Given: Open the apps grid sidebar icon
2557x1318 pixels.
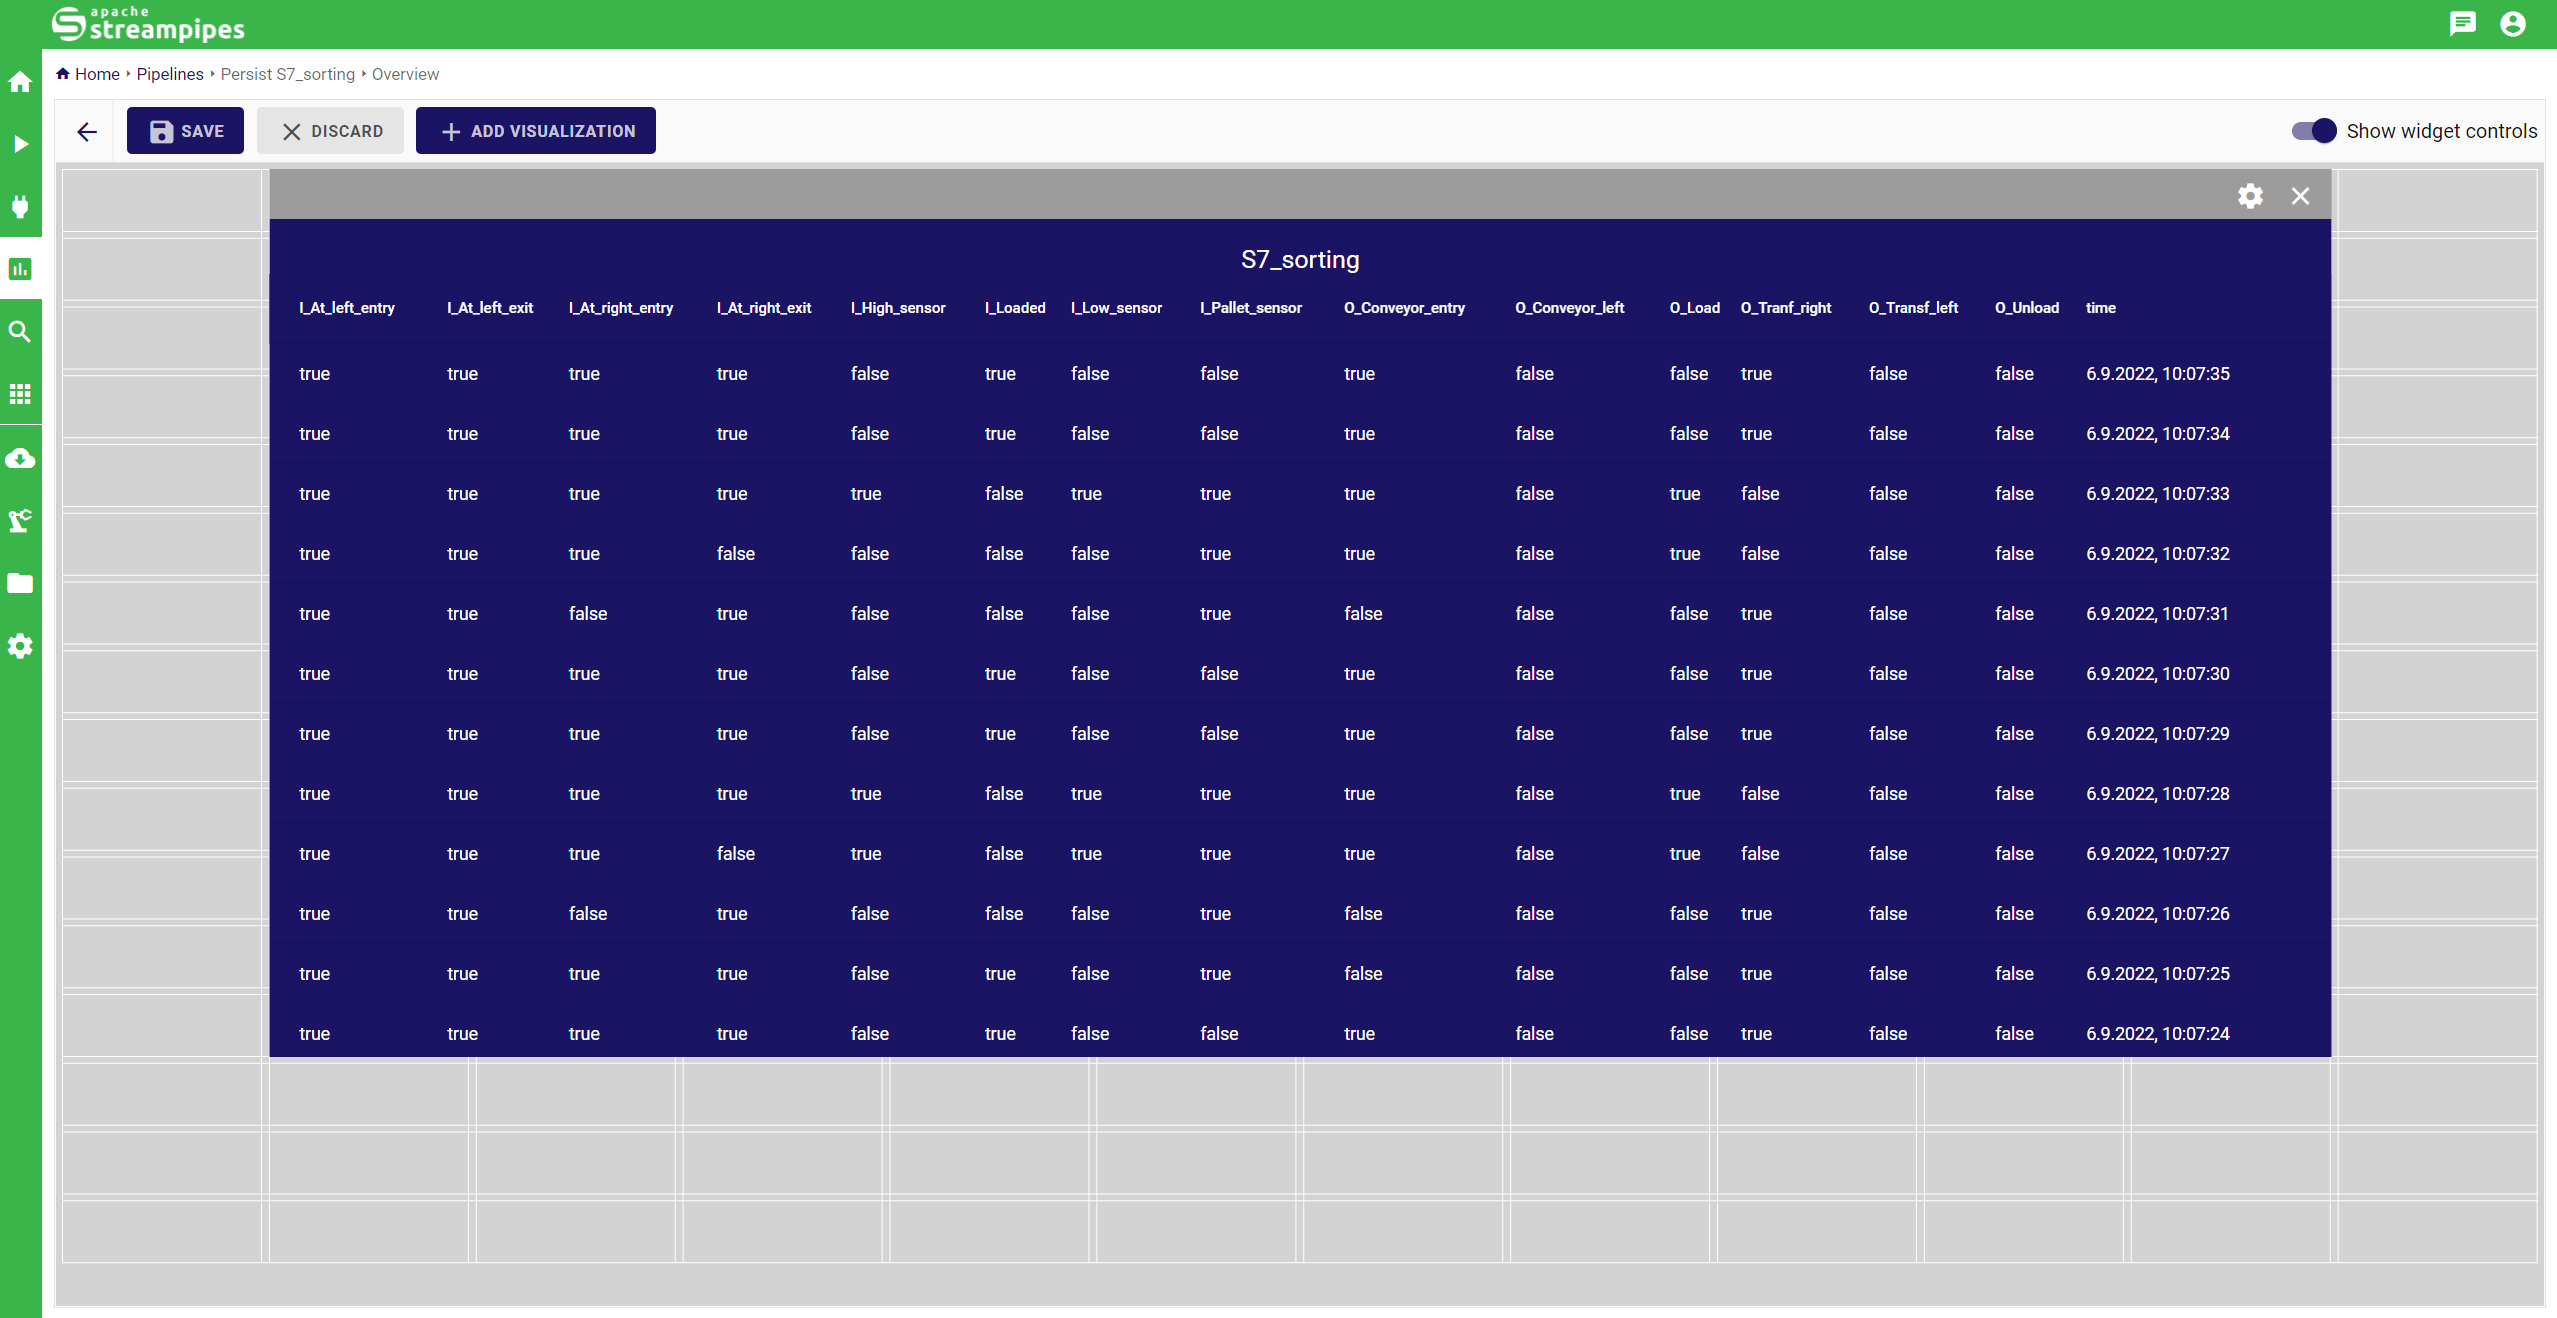Looking at the screenshot, I should pos(20,394).
